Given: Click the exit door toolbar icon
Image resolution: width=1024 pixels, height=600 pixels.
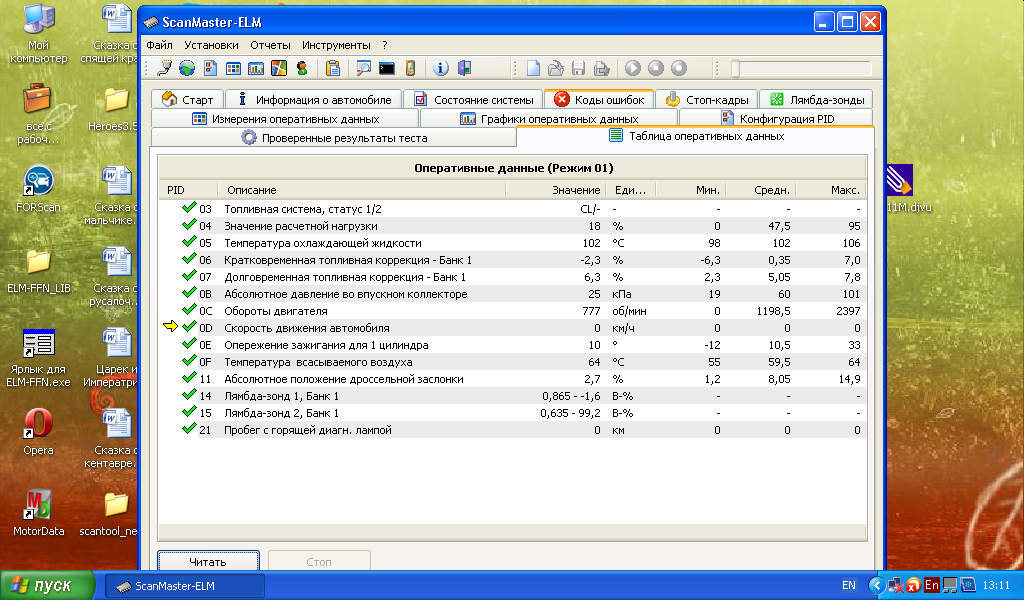Looking at the screenshot, I should [464, 68].
